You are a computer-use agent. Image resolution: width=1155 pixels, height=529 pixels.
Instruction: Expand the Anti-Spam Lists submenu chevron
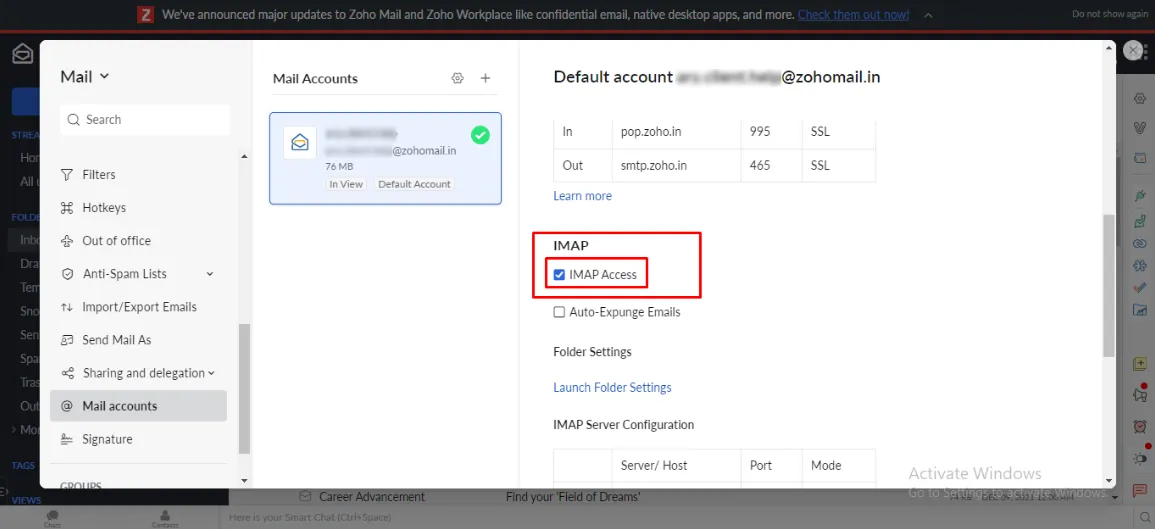click(x=210, y=274)
